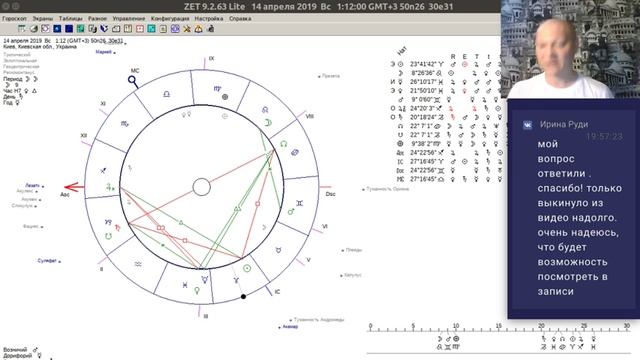
Task: Click the open folder shaped toolbar icon
Action: click(116, 29)
